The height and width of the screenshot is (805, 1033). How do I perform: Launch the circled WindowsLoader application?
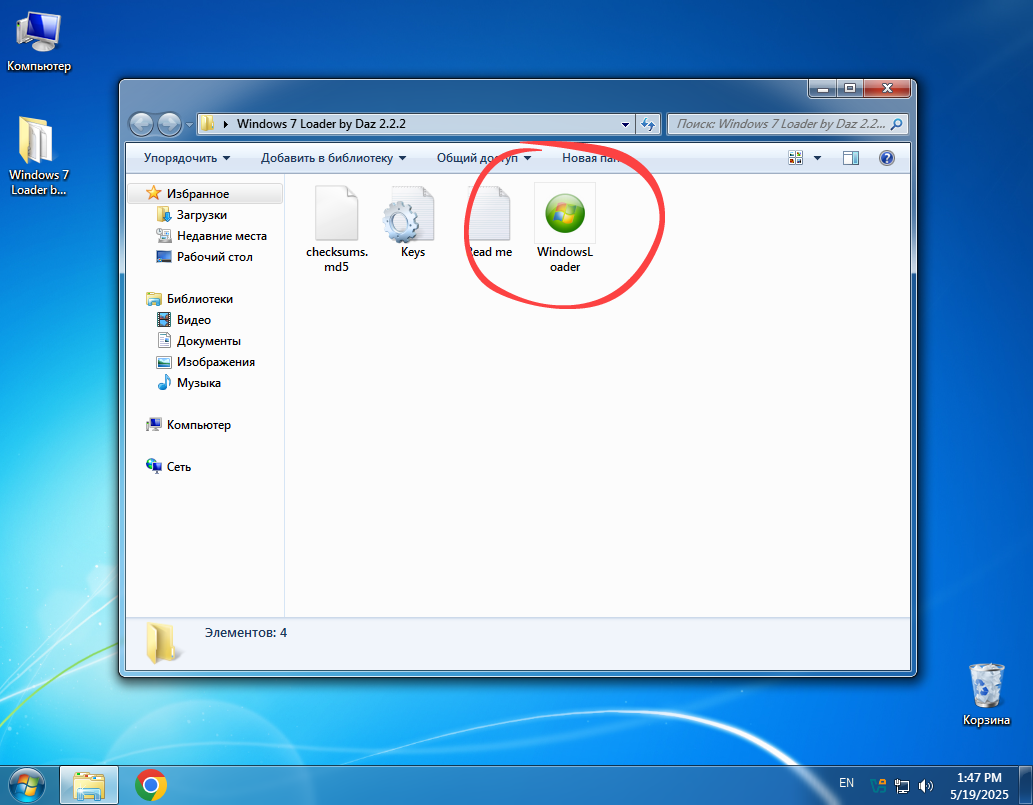tap(565, 213)
